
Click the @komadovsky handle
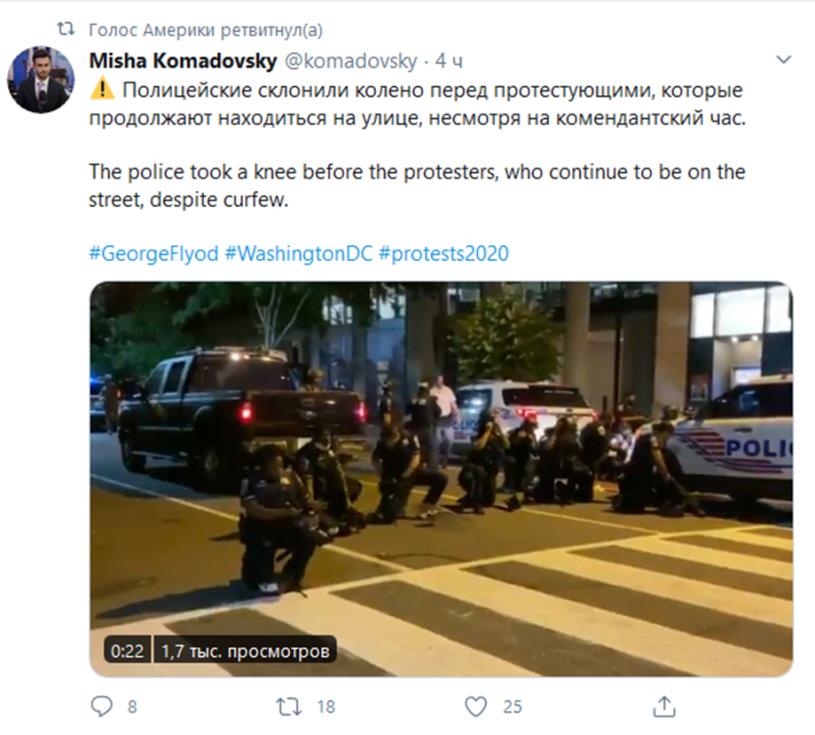[351, 61]
